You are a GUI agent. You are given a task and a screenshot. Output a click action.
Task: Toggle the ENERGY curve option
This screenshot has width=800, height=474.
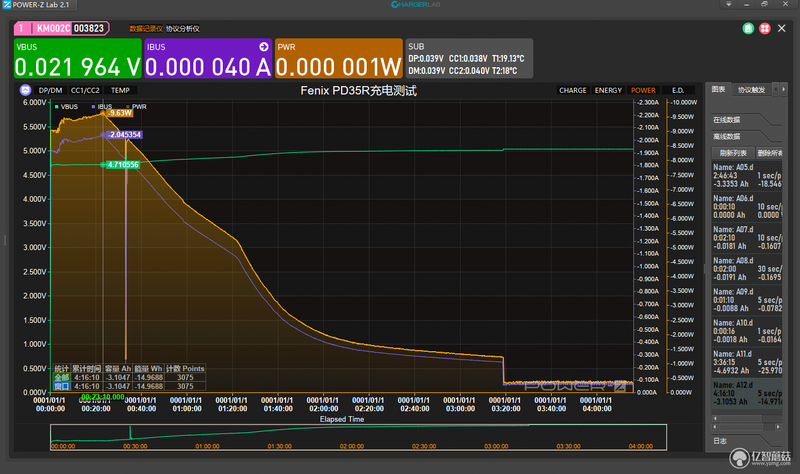pyautogui.click(x=608, y=90)
